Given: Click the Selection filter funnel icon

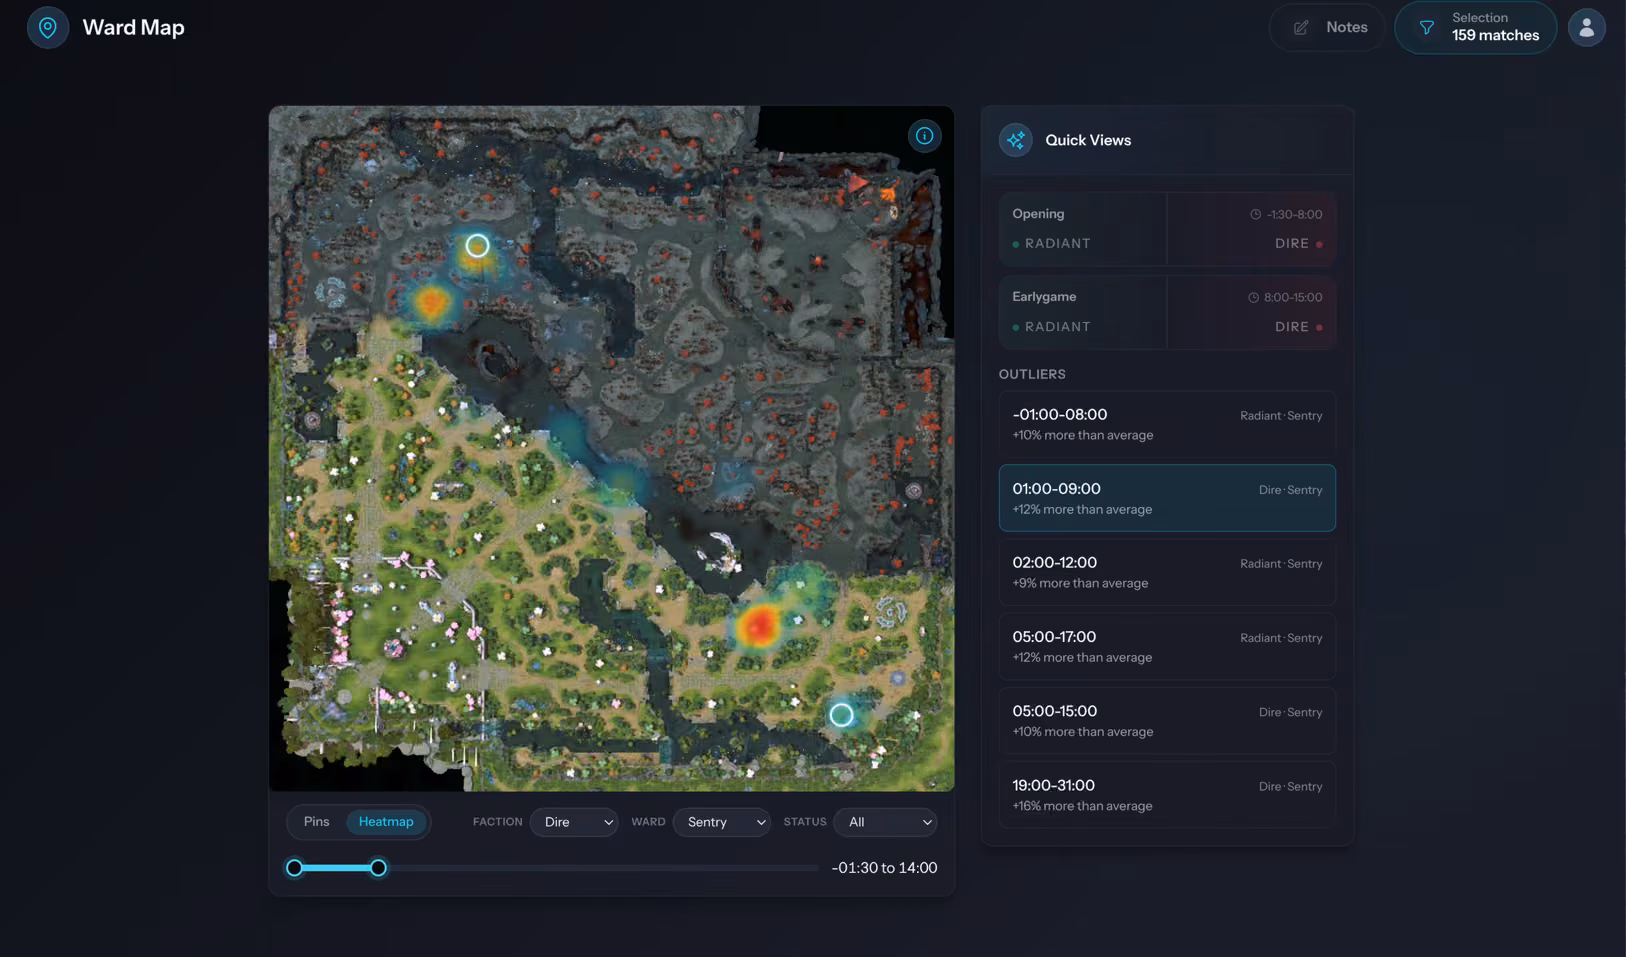Looking at the screenshot, I should pos(1427,28).
